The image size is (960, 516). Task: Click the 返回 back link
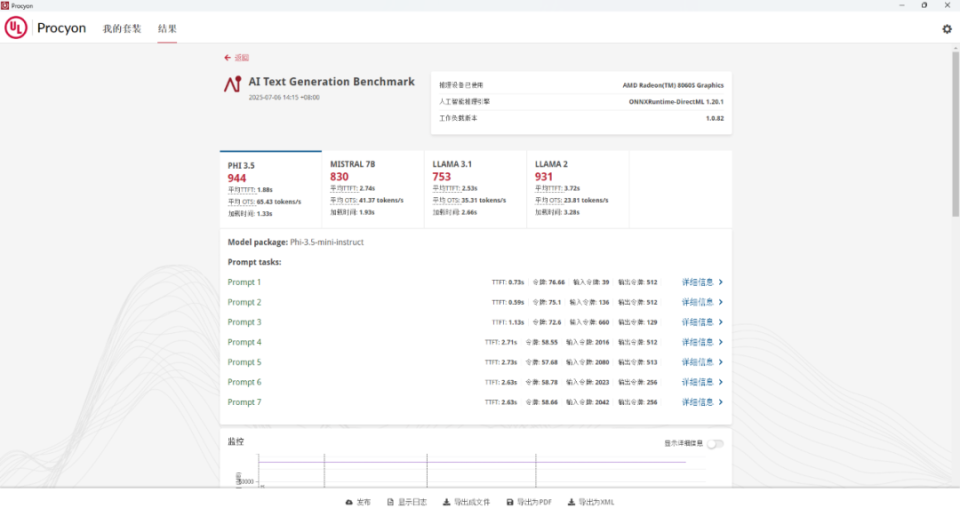[x=242, y=58]
